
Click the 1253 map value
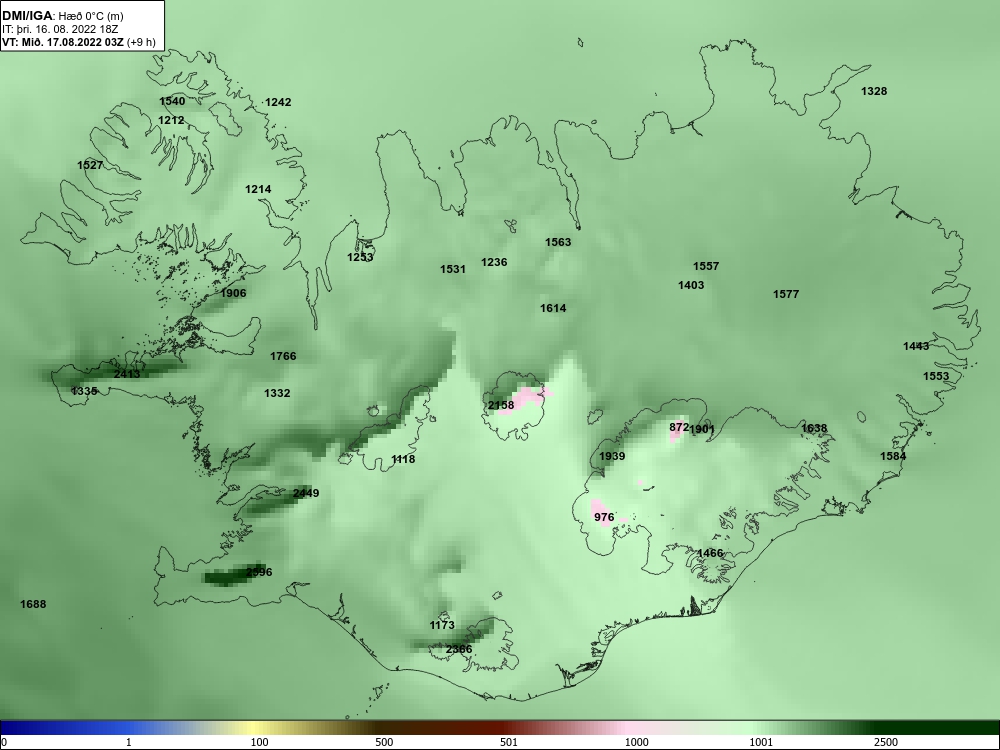pos(360,257)
